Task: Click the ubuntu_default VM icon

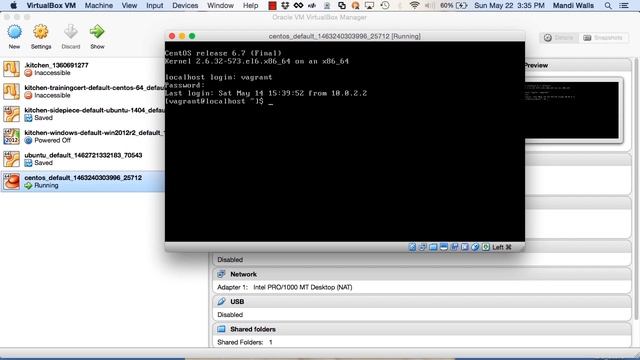Action: click(x=11, y=159)
